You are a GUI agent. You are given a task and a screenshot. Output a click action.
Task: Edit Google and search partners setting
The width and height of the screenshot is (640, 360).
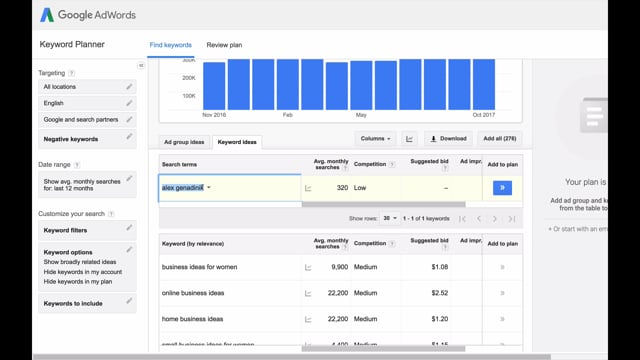click(x=129, y=119)
